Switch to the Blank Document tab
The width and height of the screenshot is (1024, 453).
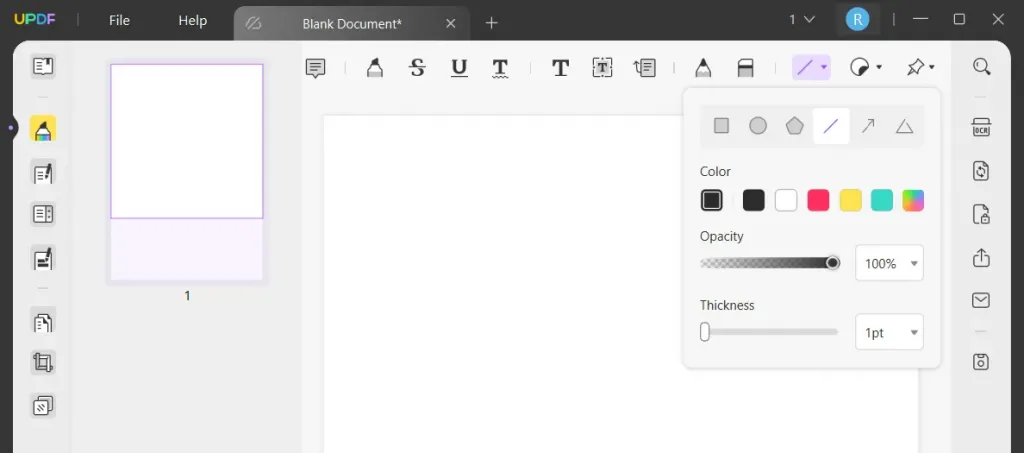(351, 23)
